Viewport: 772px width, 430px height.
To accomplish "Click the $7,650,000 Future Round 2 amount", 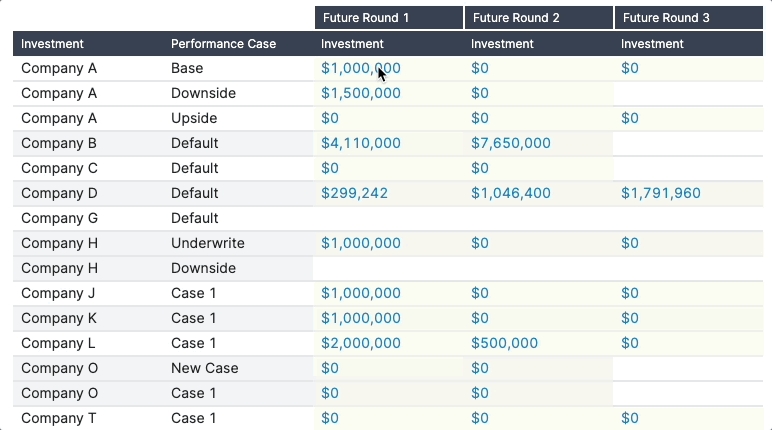I will pos(511,143).
